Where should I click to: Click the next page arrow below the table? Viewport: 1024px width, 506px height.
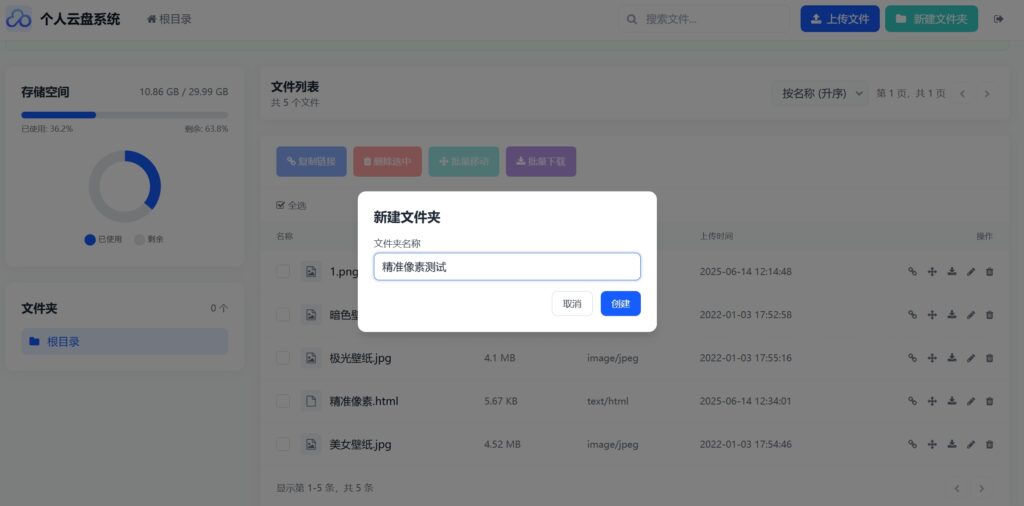click(x=981, y=488)
